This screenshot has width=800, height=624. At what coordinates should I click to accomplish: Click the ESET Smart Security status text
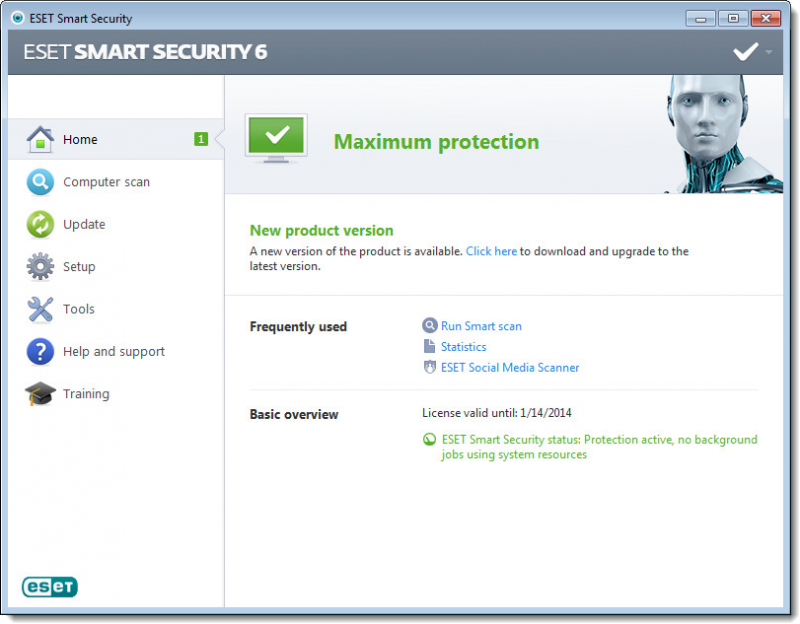point(599,447)
